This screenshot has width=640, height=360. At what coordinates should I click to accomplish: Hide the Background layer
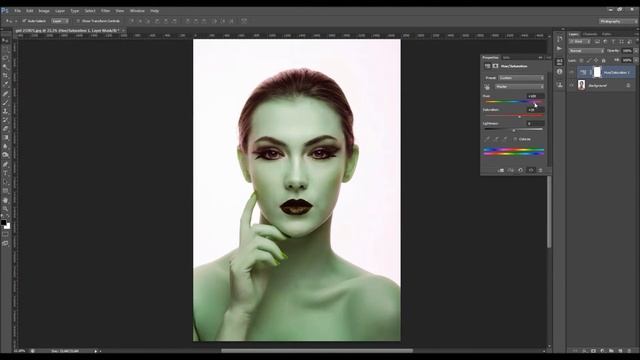571,85
